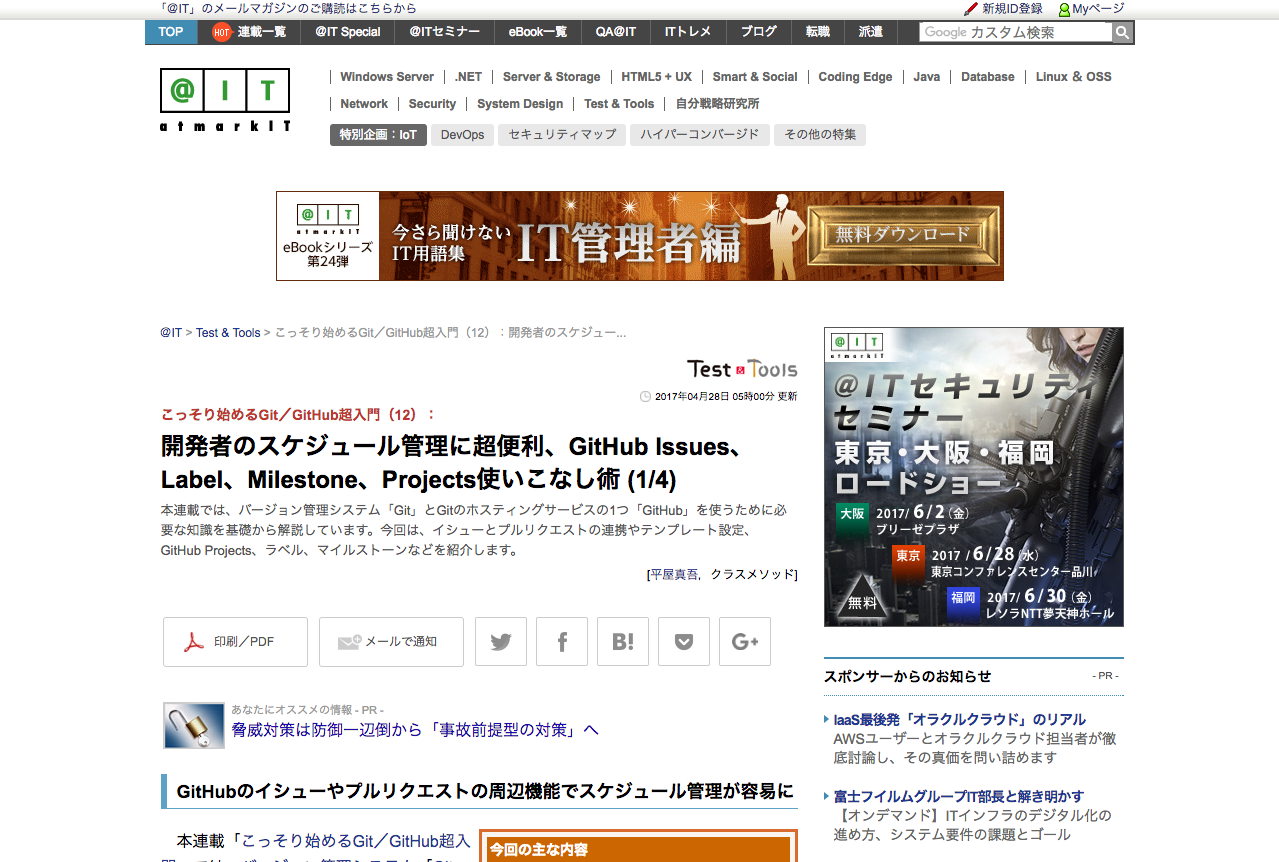
Task: Open QA@IT menu item
Action: pyautogui.click(x=616, y=32)
